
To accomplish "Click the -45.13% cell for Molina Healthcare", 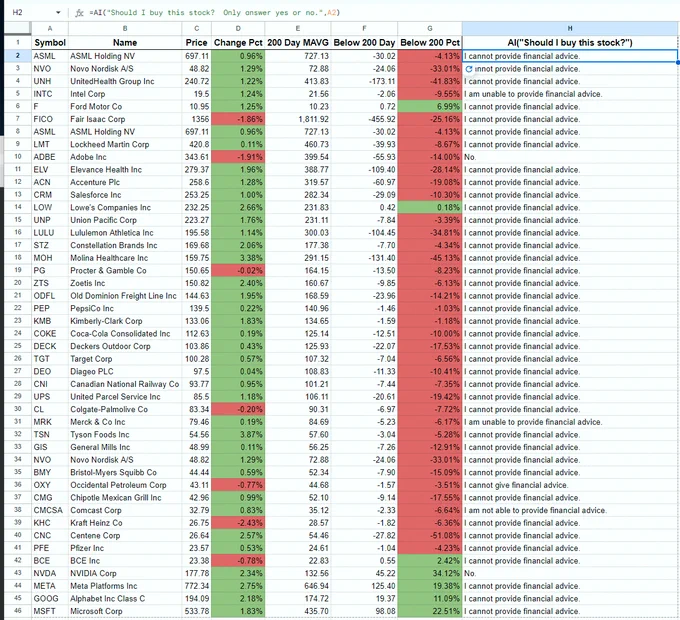I will 429,258.
